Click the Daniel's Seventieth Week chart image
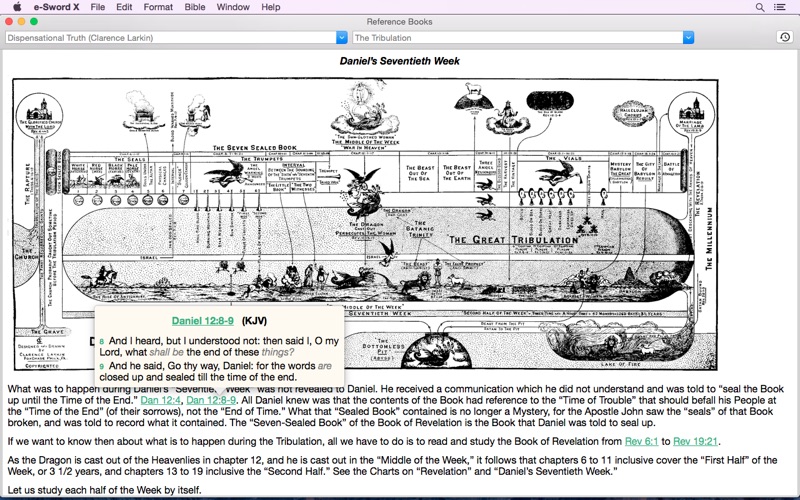The height and width of the screenshot is (500, 800). point(365,224)
